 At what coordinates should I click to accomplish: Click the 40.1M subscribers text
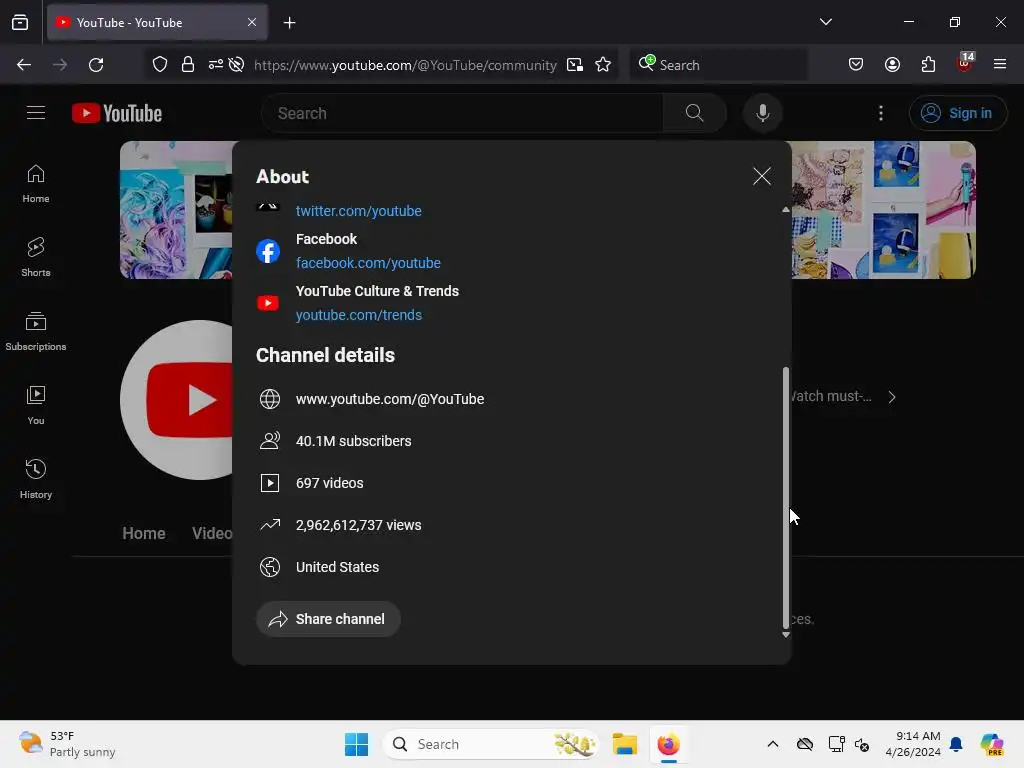pyautogui.click(x=353, y=441)
